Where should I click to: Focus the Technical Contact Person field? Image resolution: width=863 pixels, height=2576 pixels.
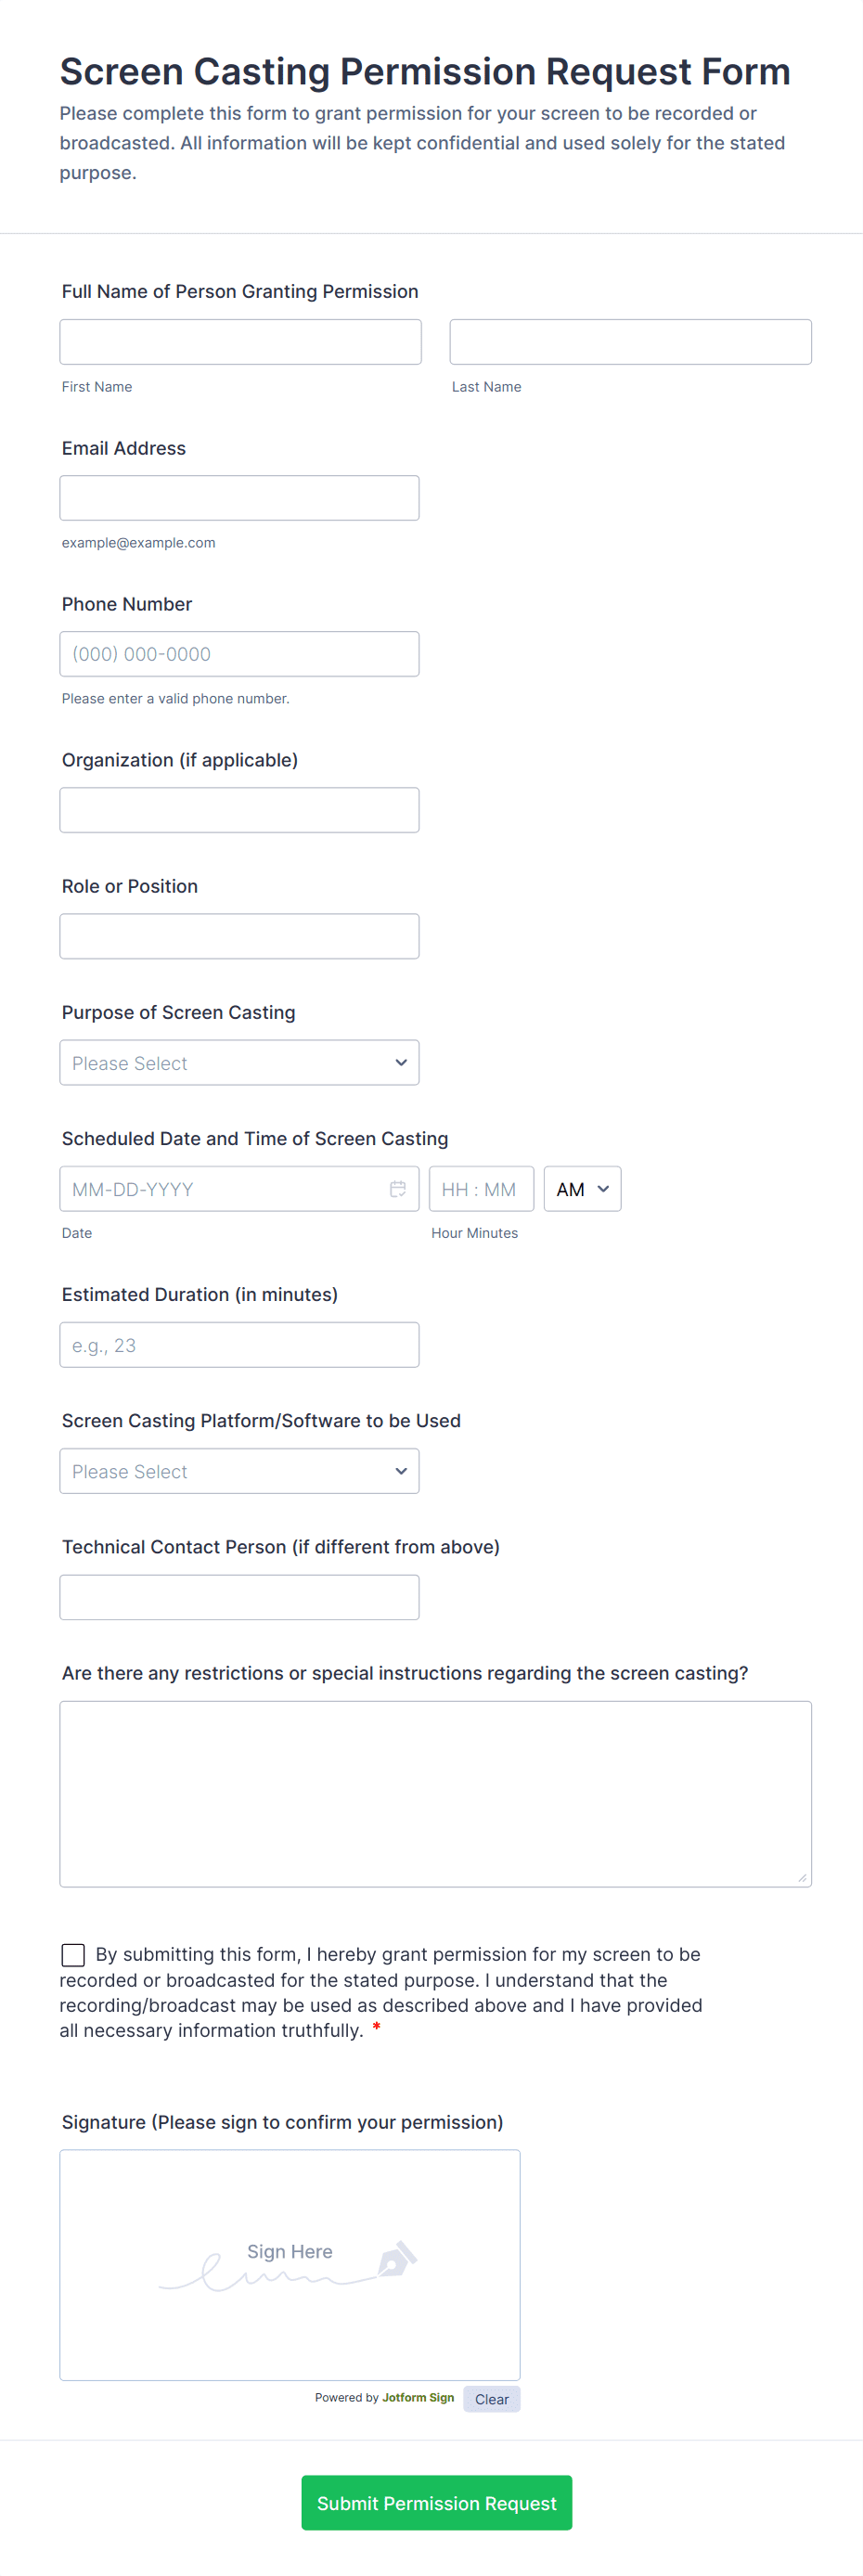tap(239, 1597)
